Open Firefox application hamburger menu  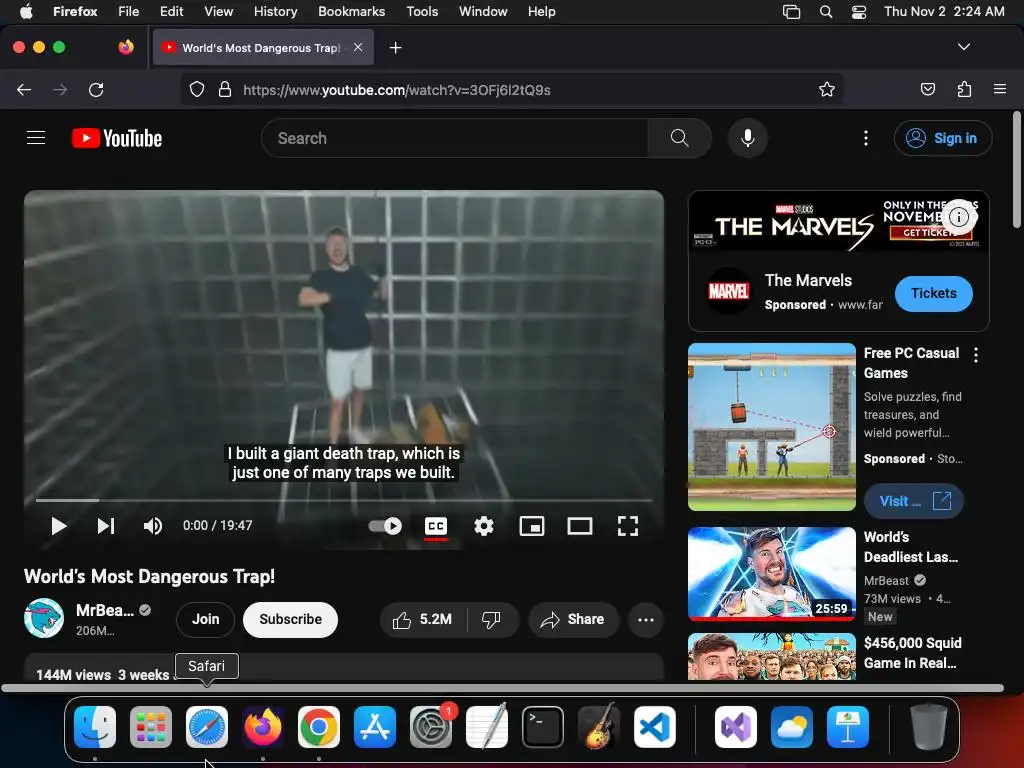(1000, 89)
